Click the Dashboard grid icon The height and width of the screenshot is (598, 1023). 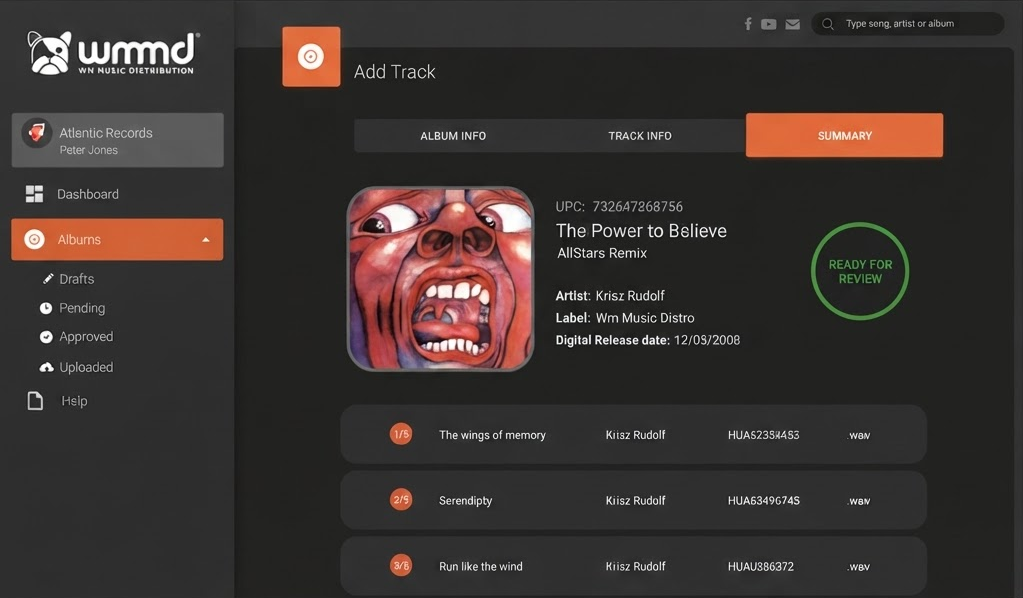pyautogui.click(x=34, y=194)
